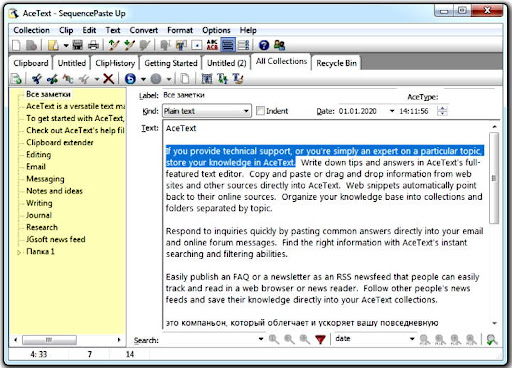Open the Clip menu
Viewport: 512px width, 368px height.
tap(66, 30)
